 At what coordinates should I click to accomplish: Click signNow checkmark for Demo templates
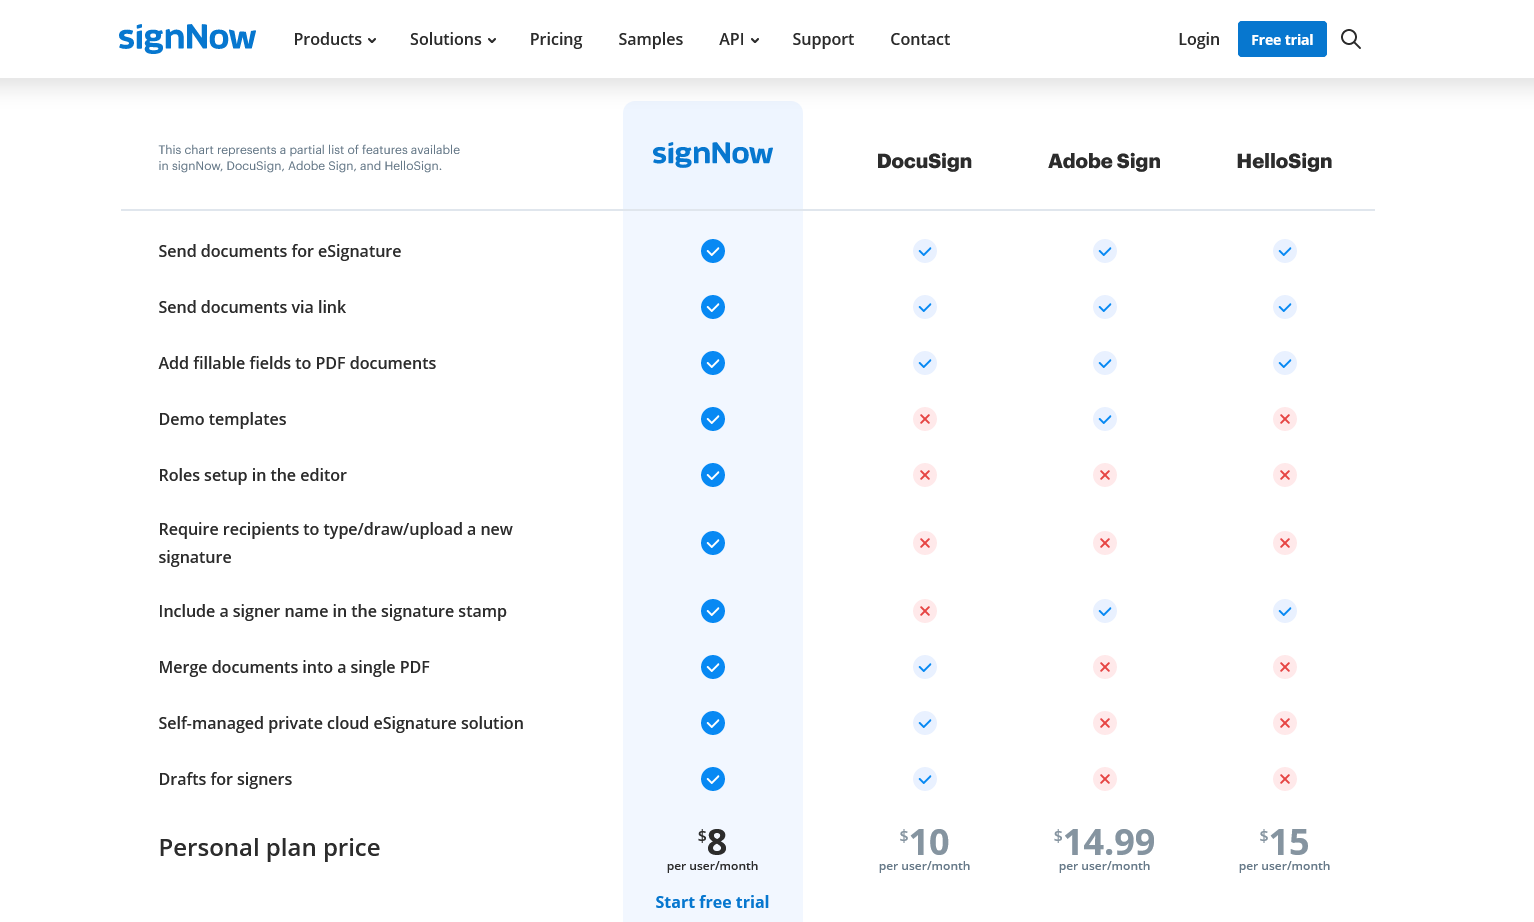[713, 419]
